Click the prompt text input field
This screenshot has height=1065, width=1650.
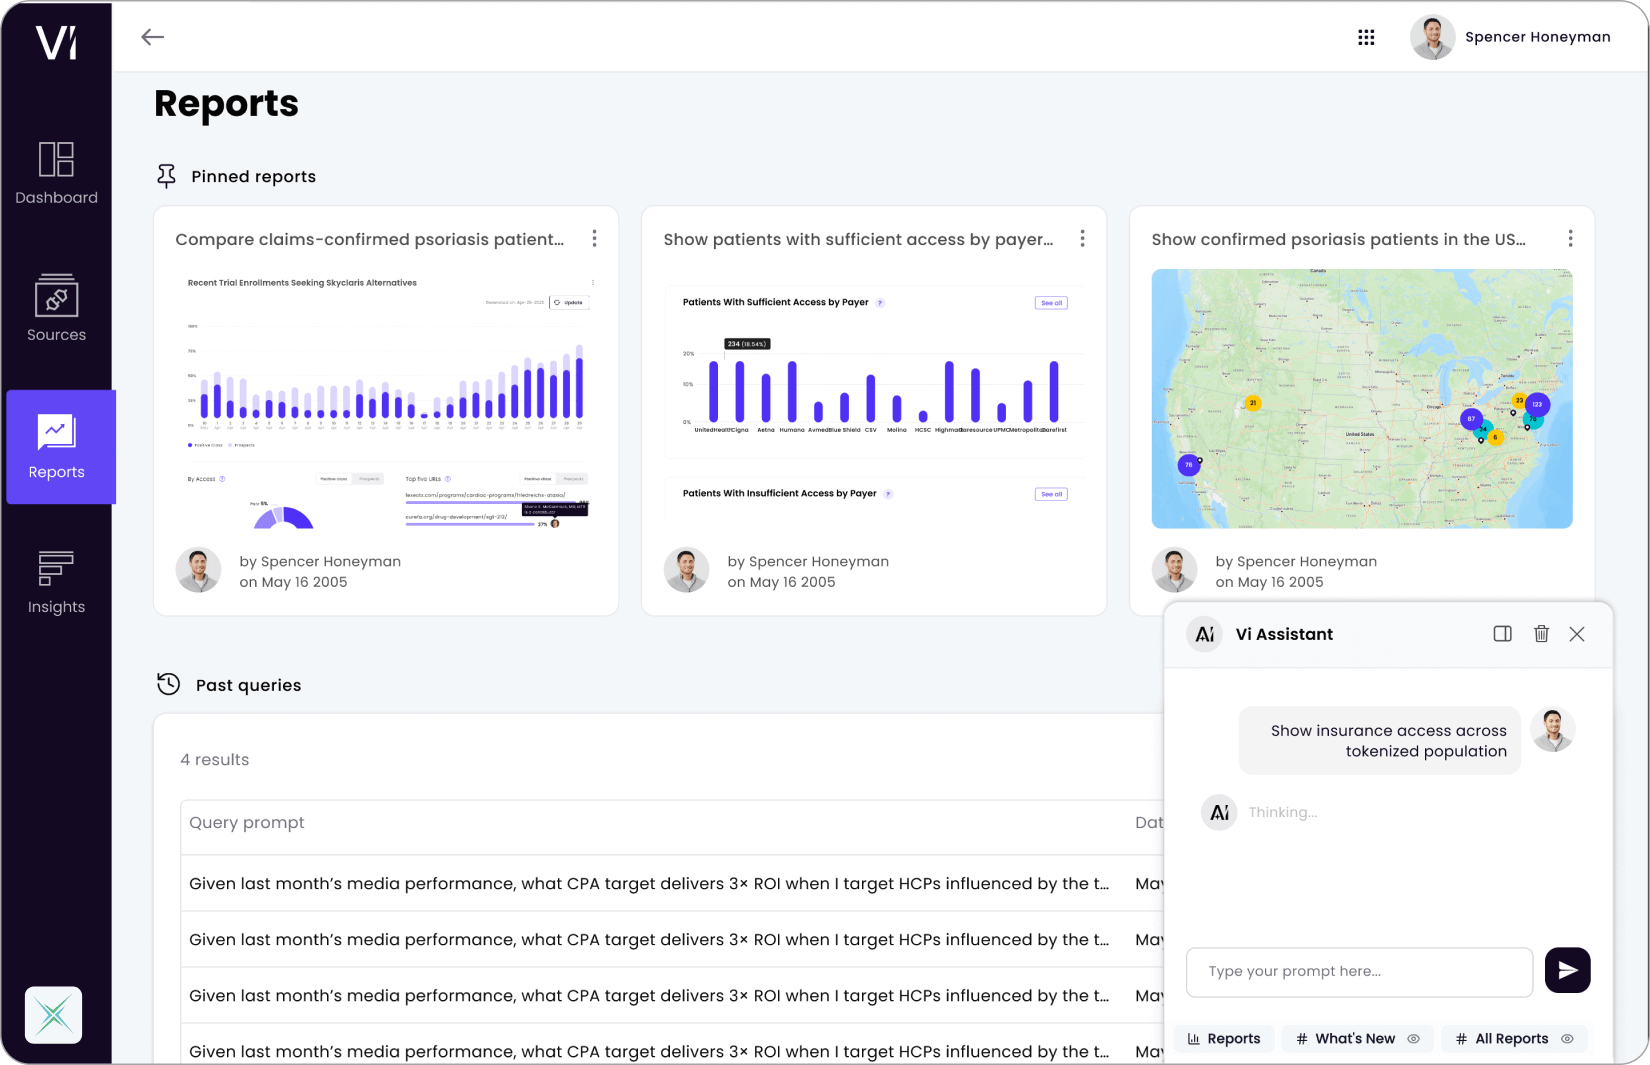pos(1358,972)
